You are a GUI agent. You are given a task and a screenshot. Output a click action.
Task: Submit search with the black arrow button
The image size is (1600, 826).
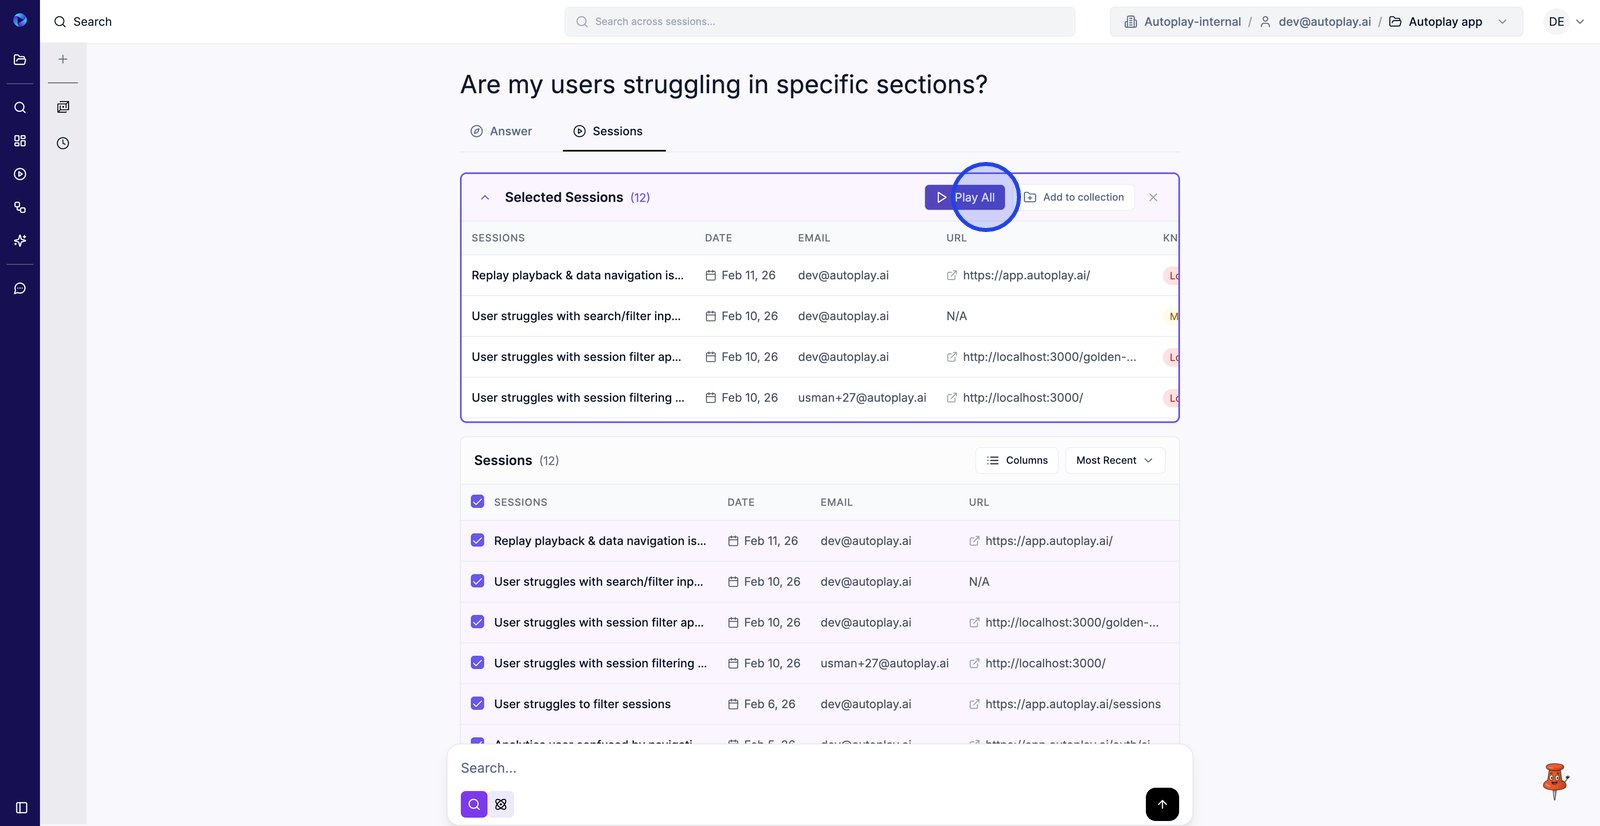coord(1161,804)
